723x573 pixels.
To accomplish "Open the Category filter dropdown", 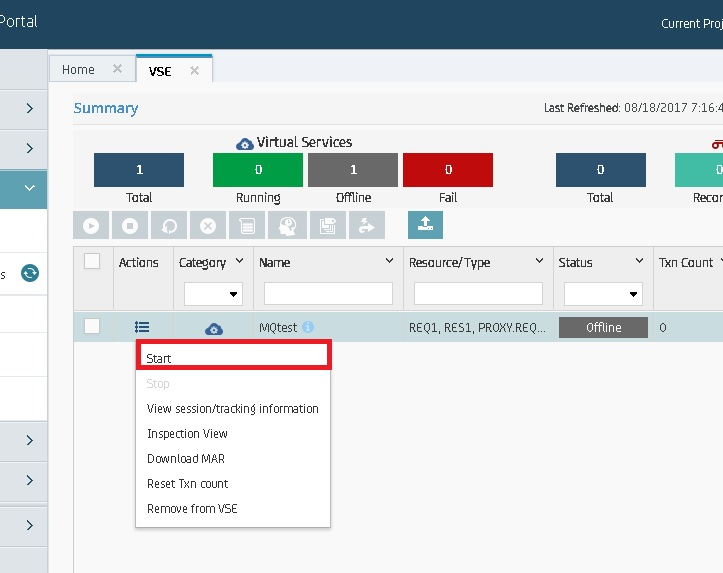I will click(213, 294).
